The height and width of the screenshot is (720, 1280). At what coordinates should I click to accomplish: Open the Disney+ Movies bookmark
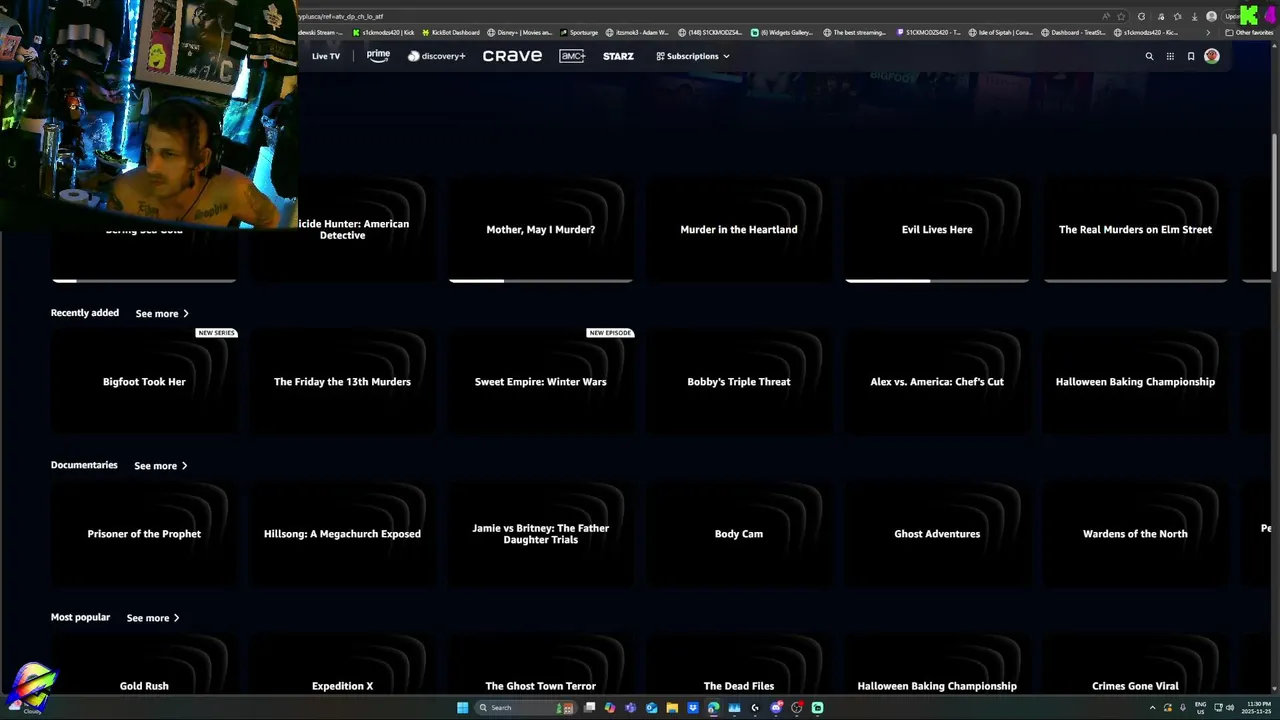pos(520,32)
